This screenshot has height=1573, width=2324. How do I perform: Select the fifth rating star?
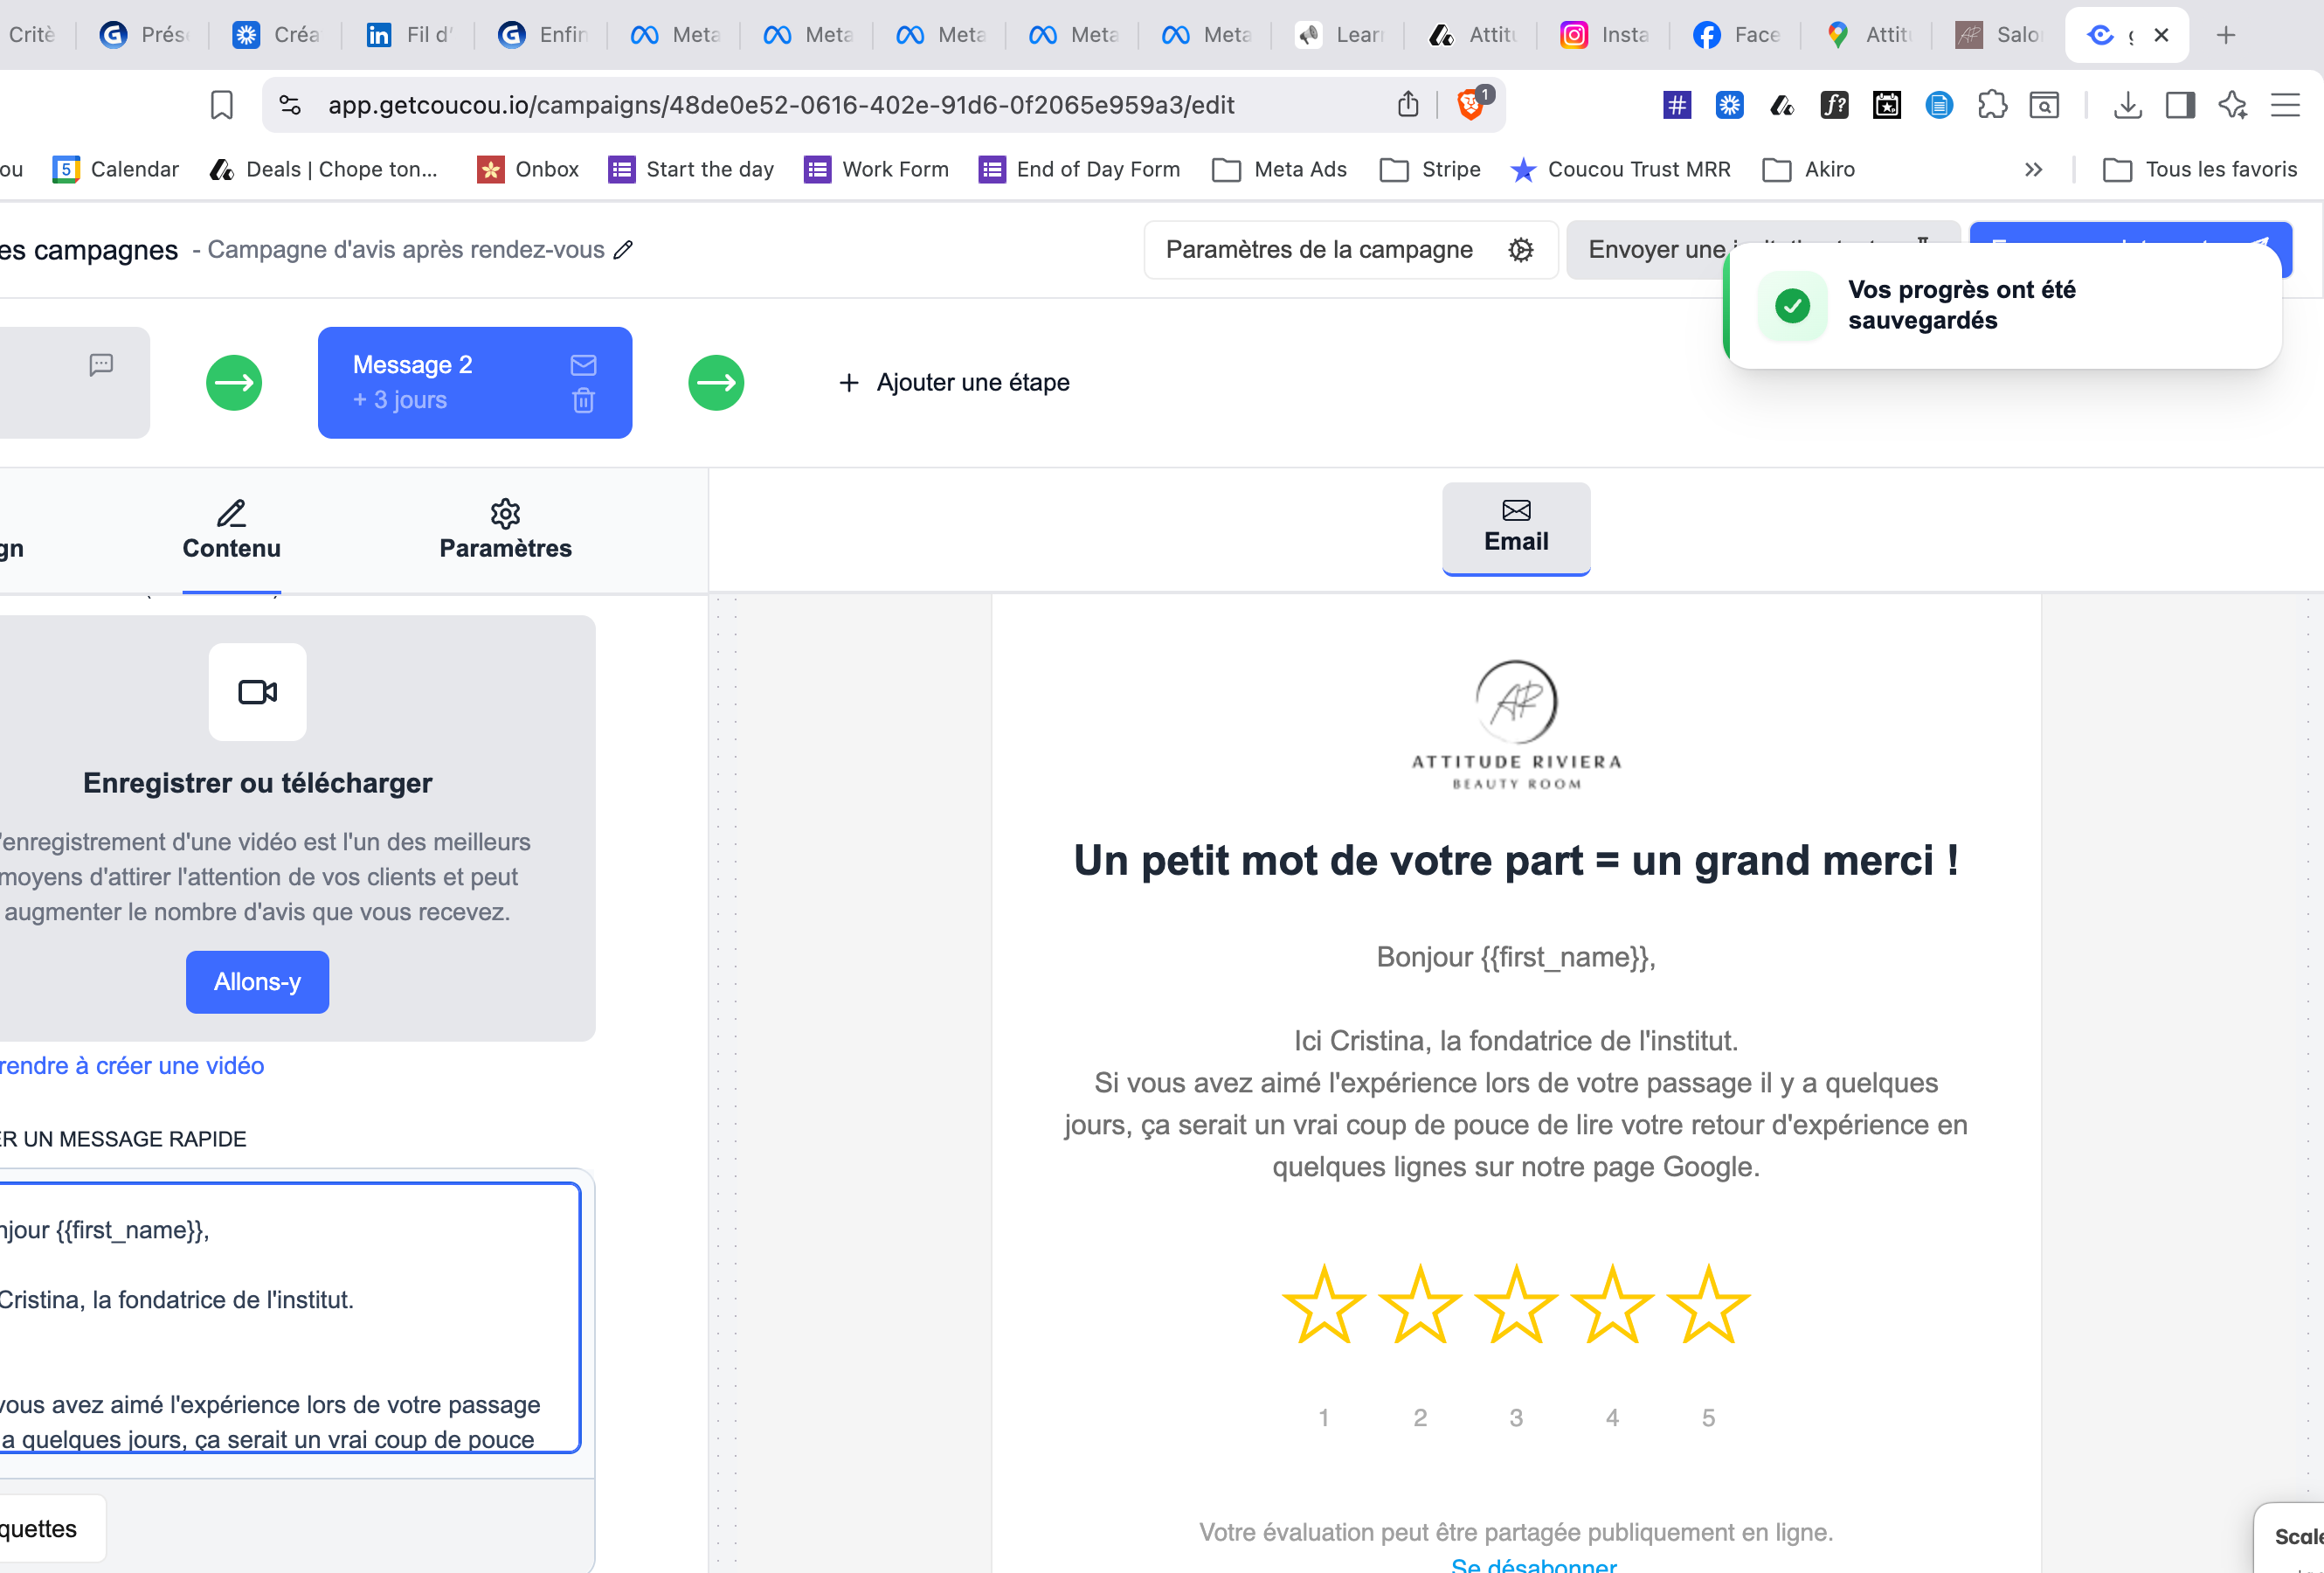pos(1708,1304)
